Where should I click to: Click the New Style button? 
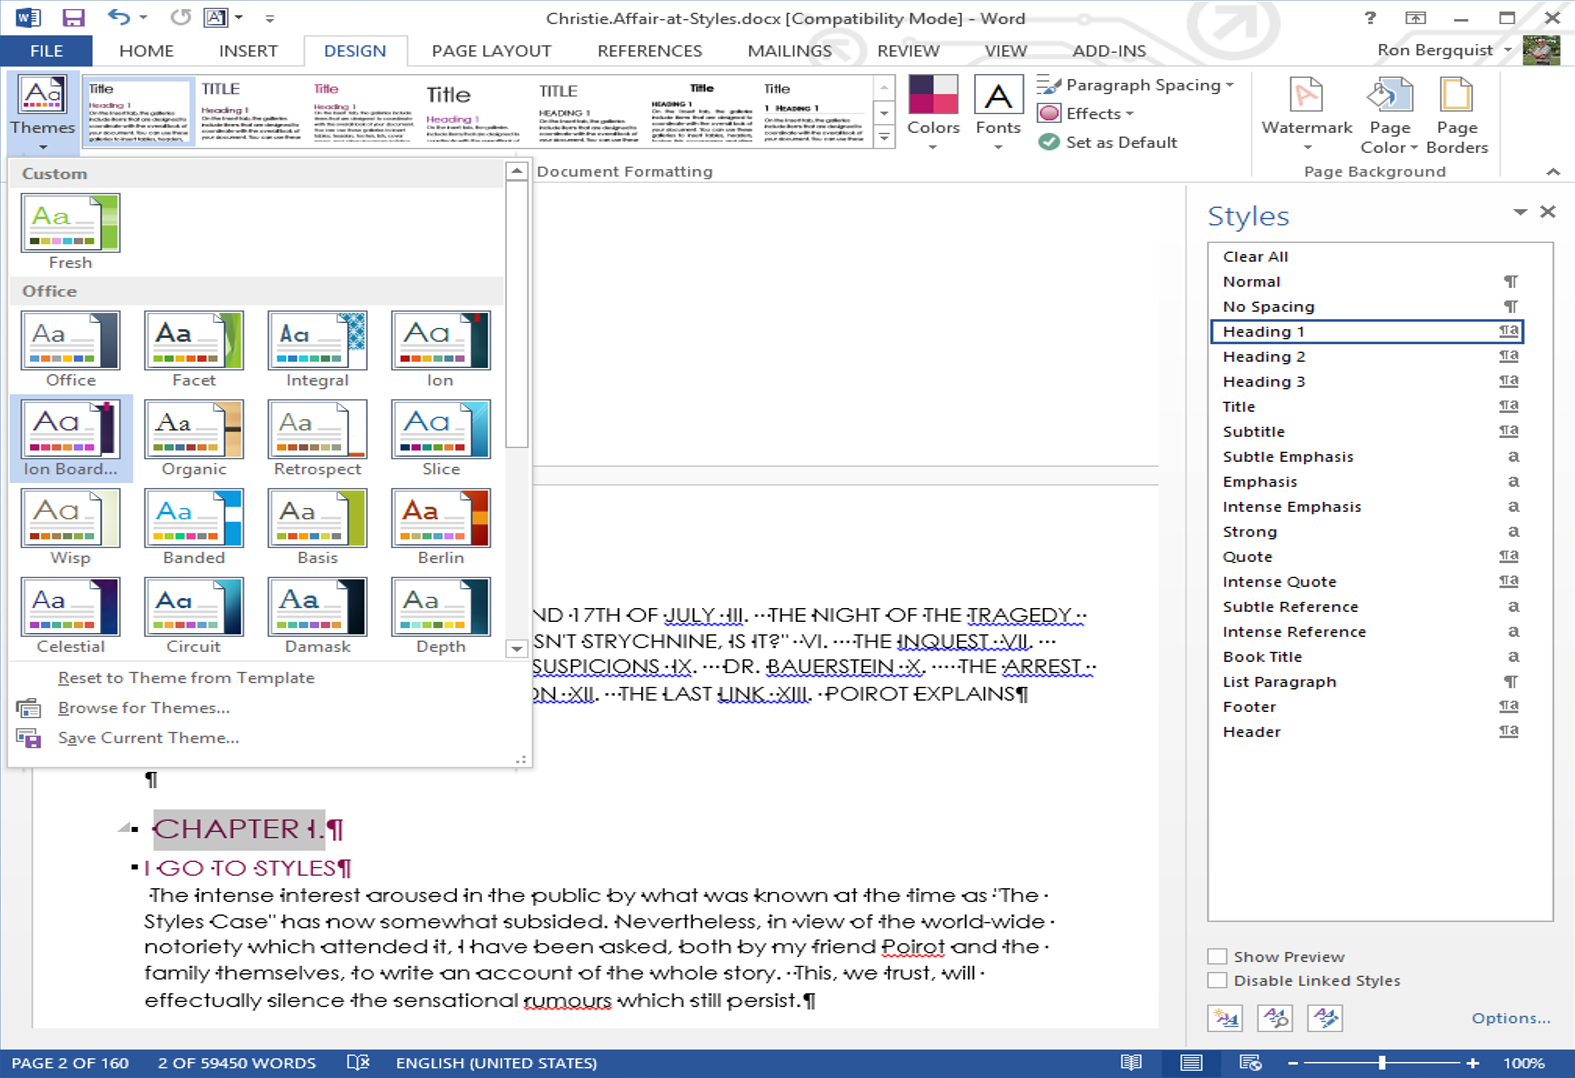[x=1225, y=1018]
